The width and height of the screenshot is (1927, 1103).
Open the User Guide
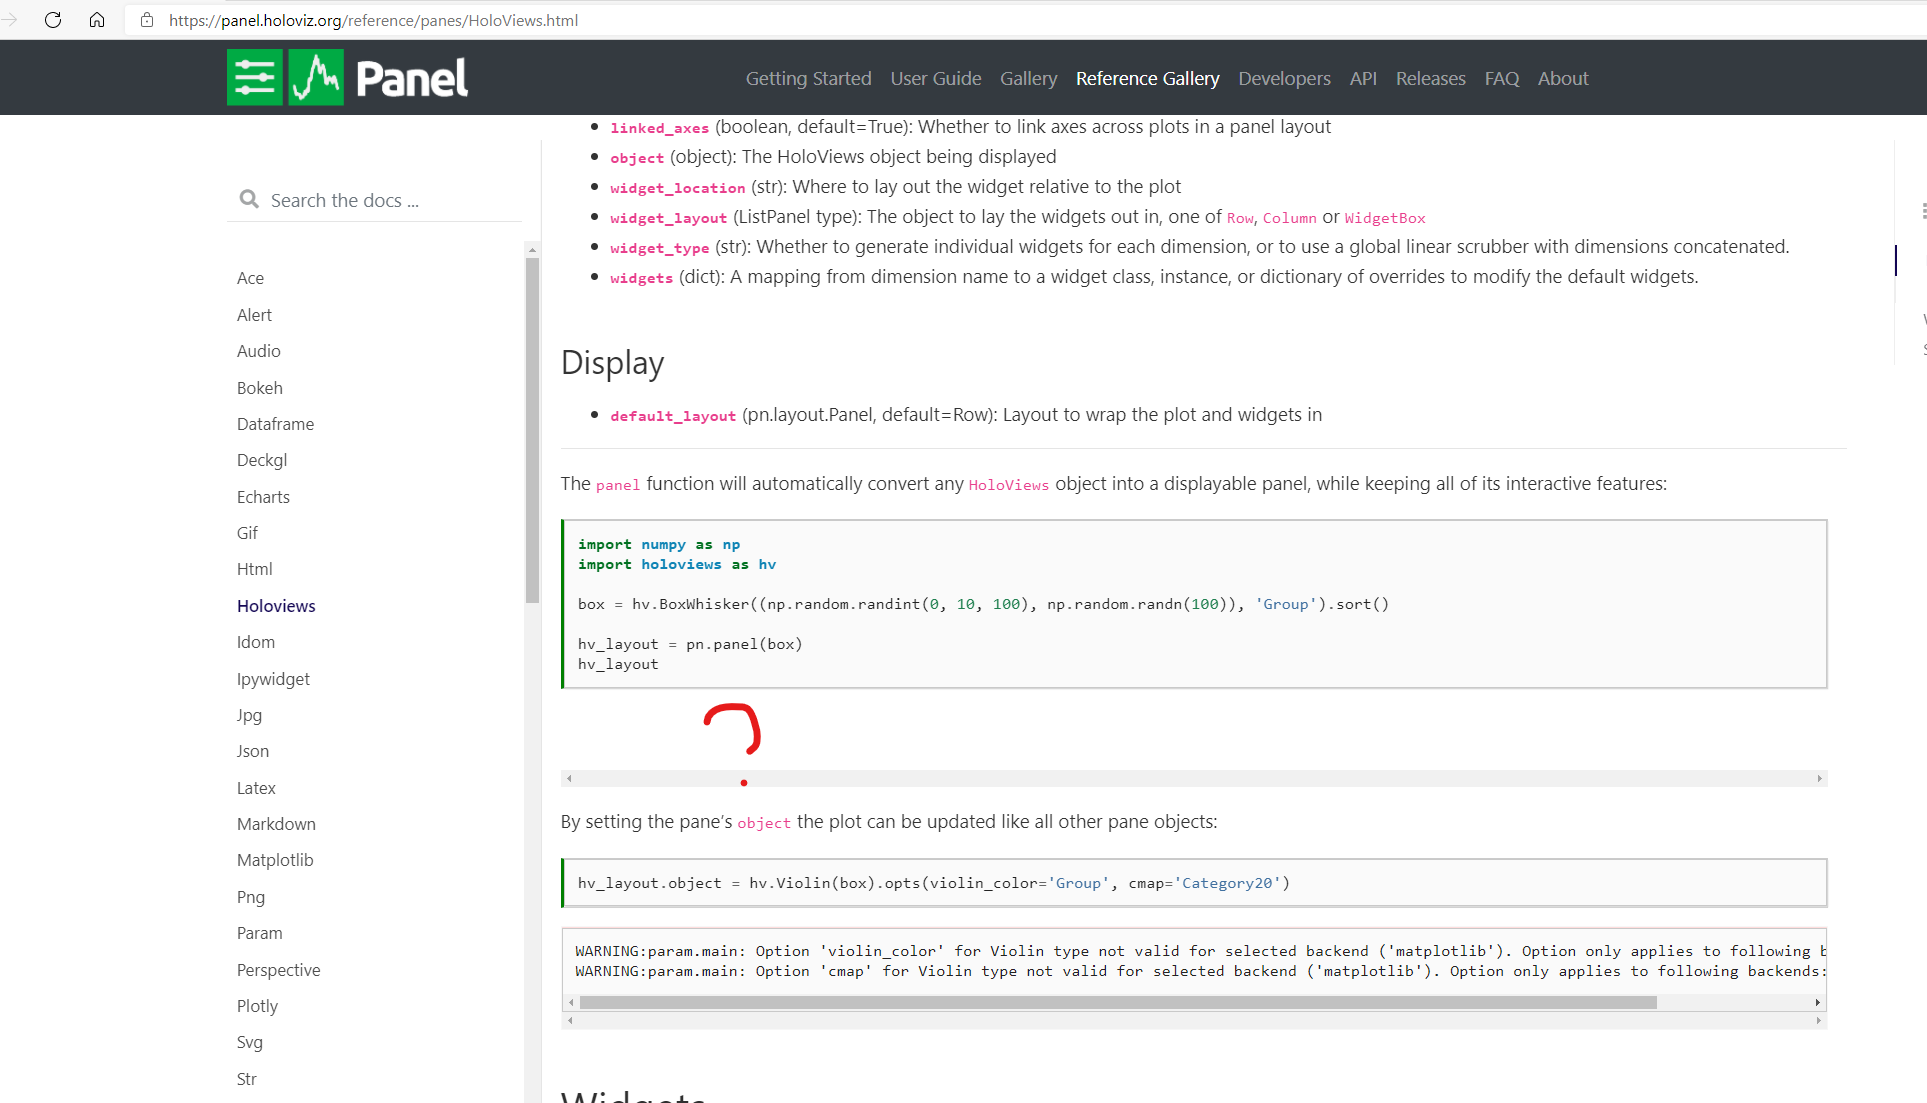coord(935,78)
